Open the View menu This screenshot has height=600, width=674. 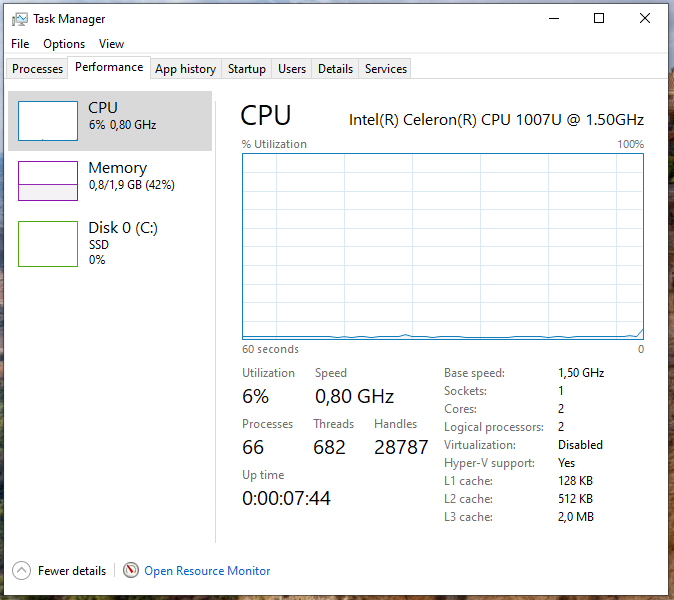click(112, 44)
